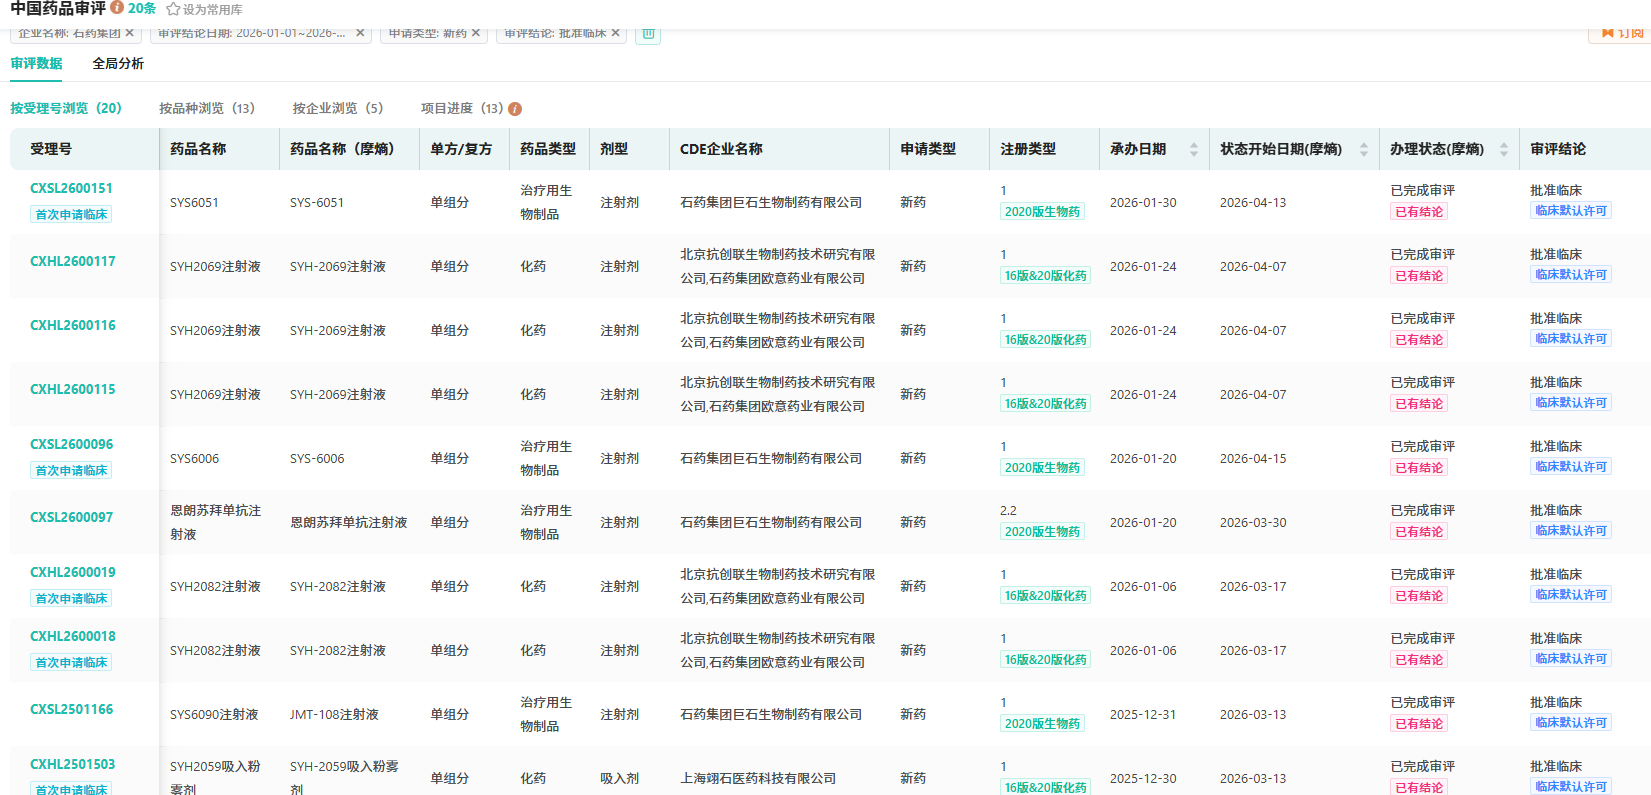1651x795 pixels.
Task: Remove the 企业名称 石药集团 filter tag
Action: click(130, 33)
